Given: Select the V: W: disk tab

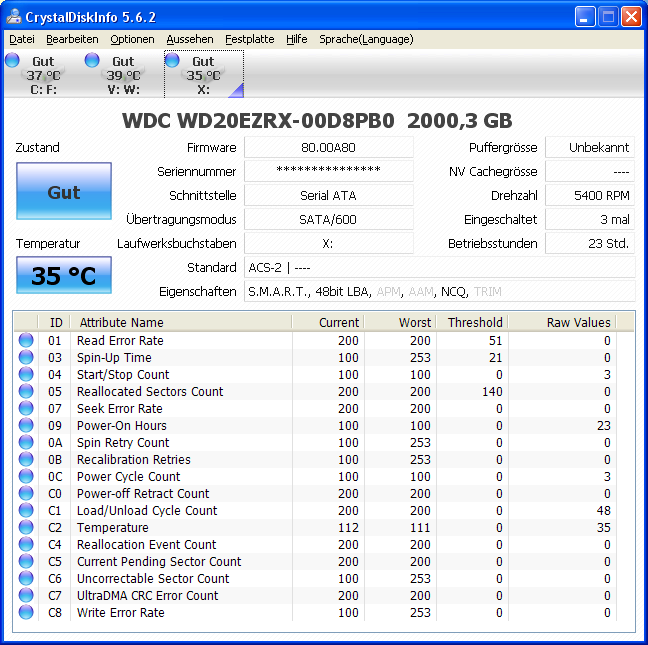Looking at the screenshot, I should [x=123, y=74].
